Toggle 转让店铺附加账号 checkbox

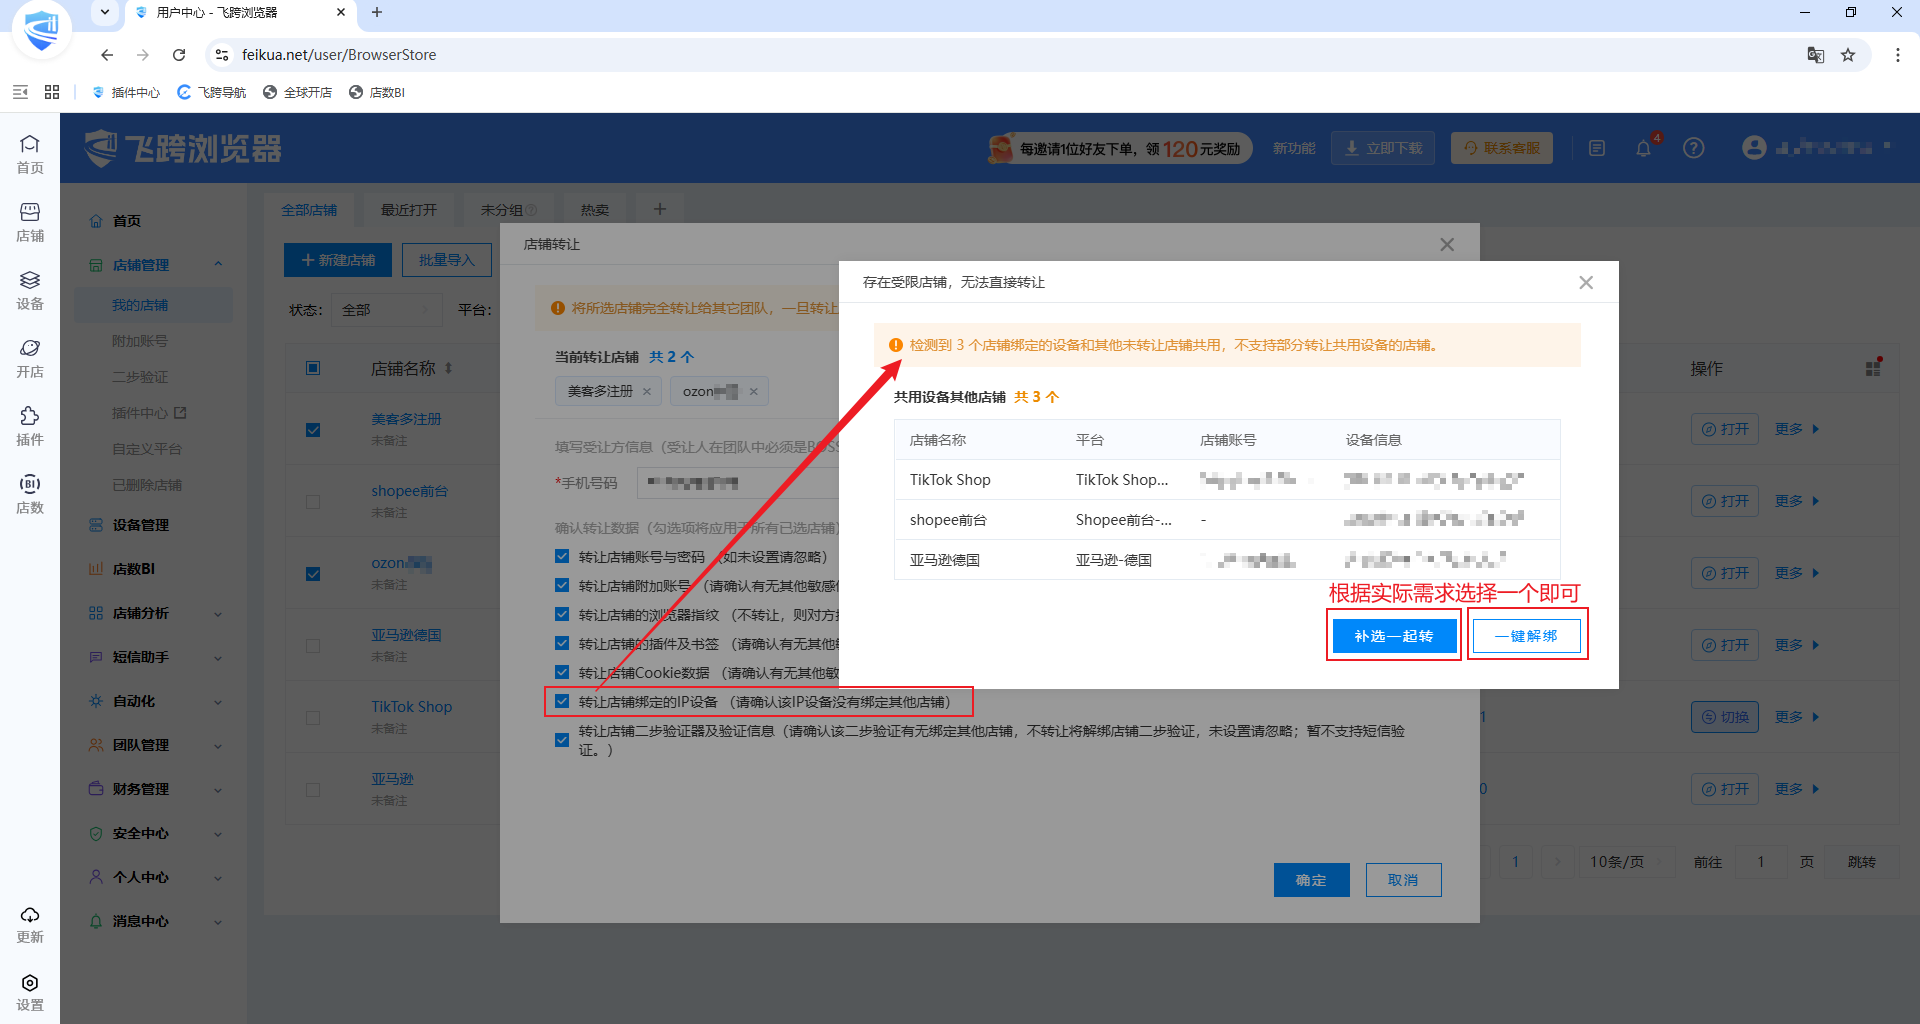pyautogui.click(x=562, y=586)
